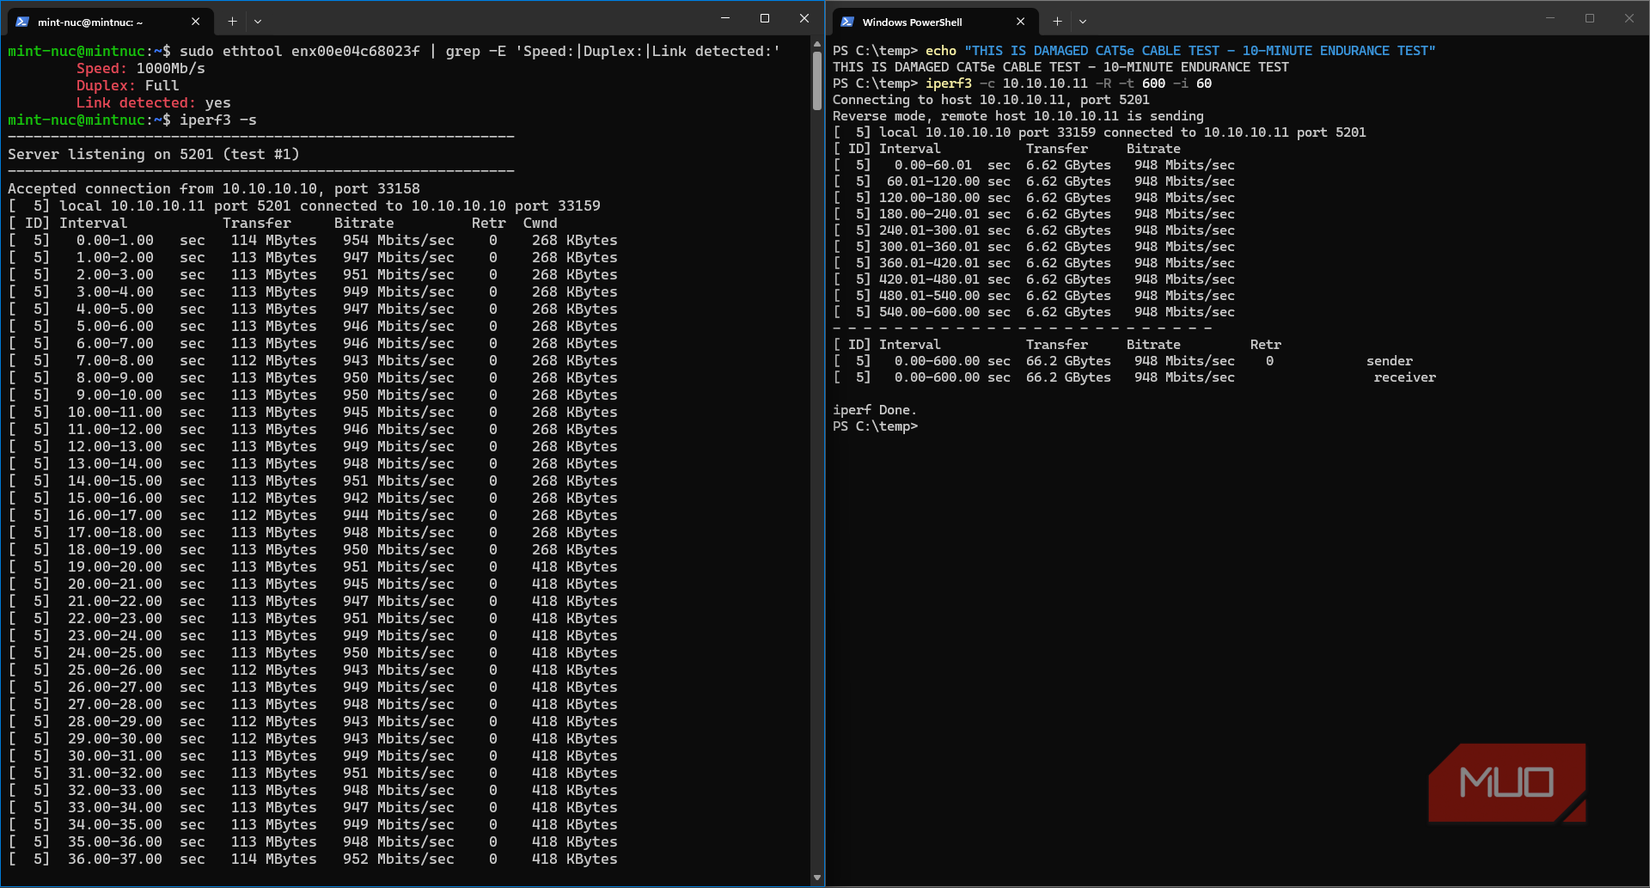Minimize the PowerShell window
This screenshot has width=1650, height=888.
pyautogui.click(x=1550, y=18)
